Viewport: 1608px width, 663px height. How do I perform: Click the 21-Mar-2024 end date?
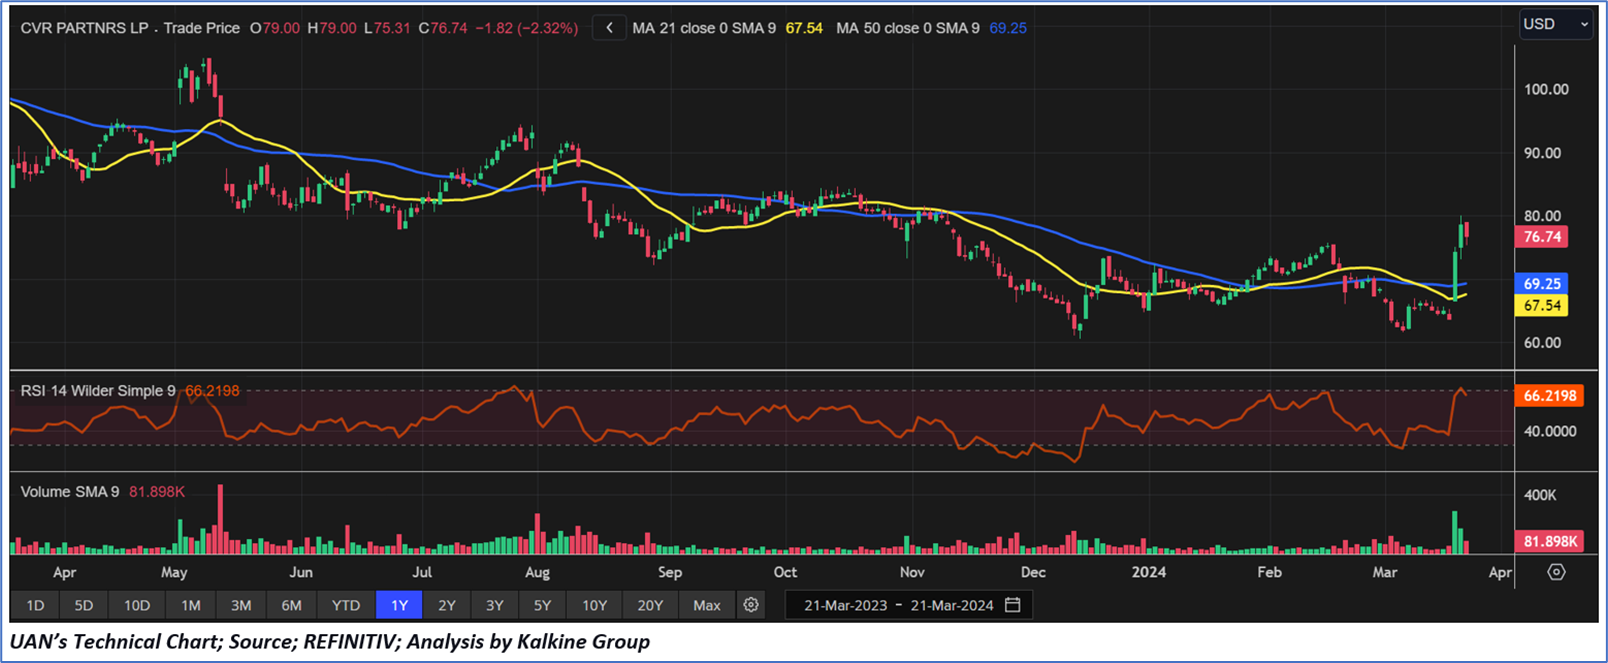pyautogui.click(x=952, y=605)
